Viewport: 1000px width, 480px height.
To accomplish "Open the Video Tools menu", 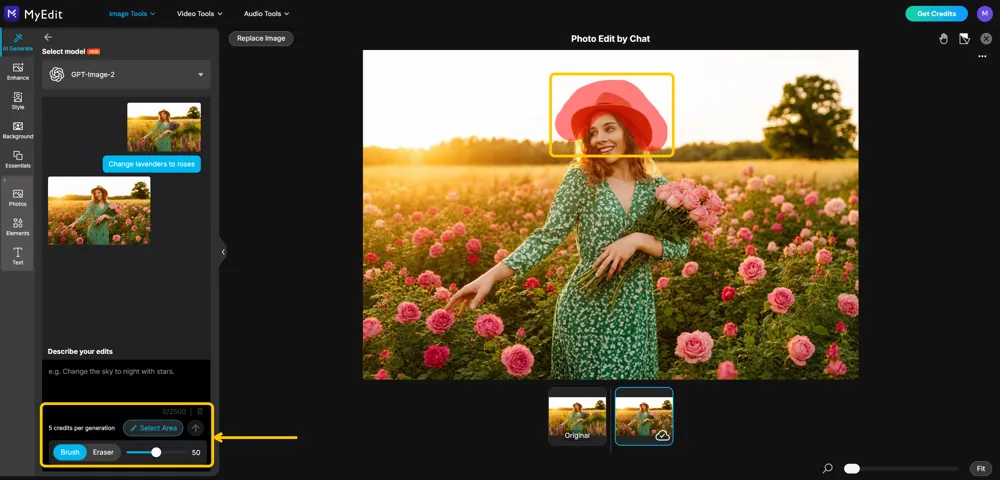I will [x=200, y=13].
